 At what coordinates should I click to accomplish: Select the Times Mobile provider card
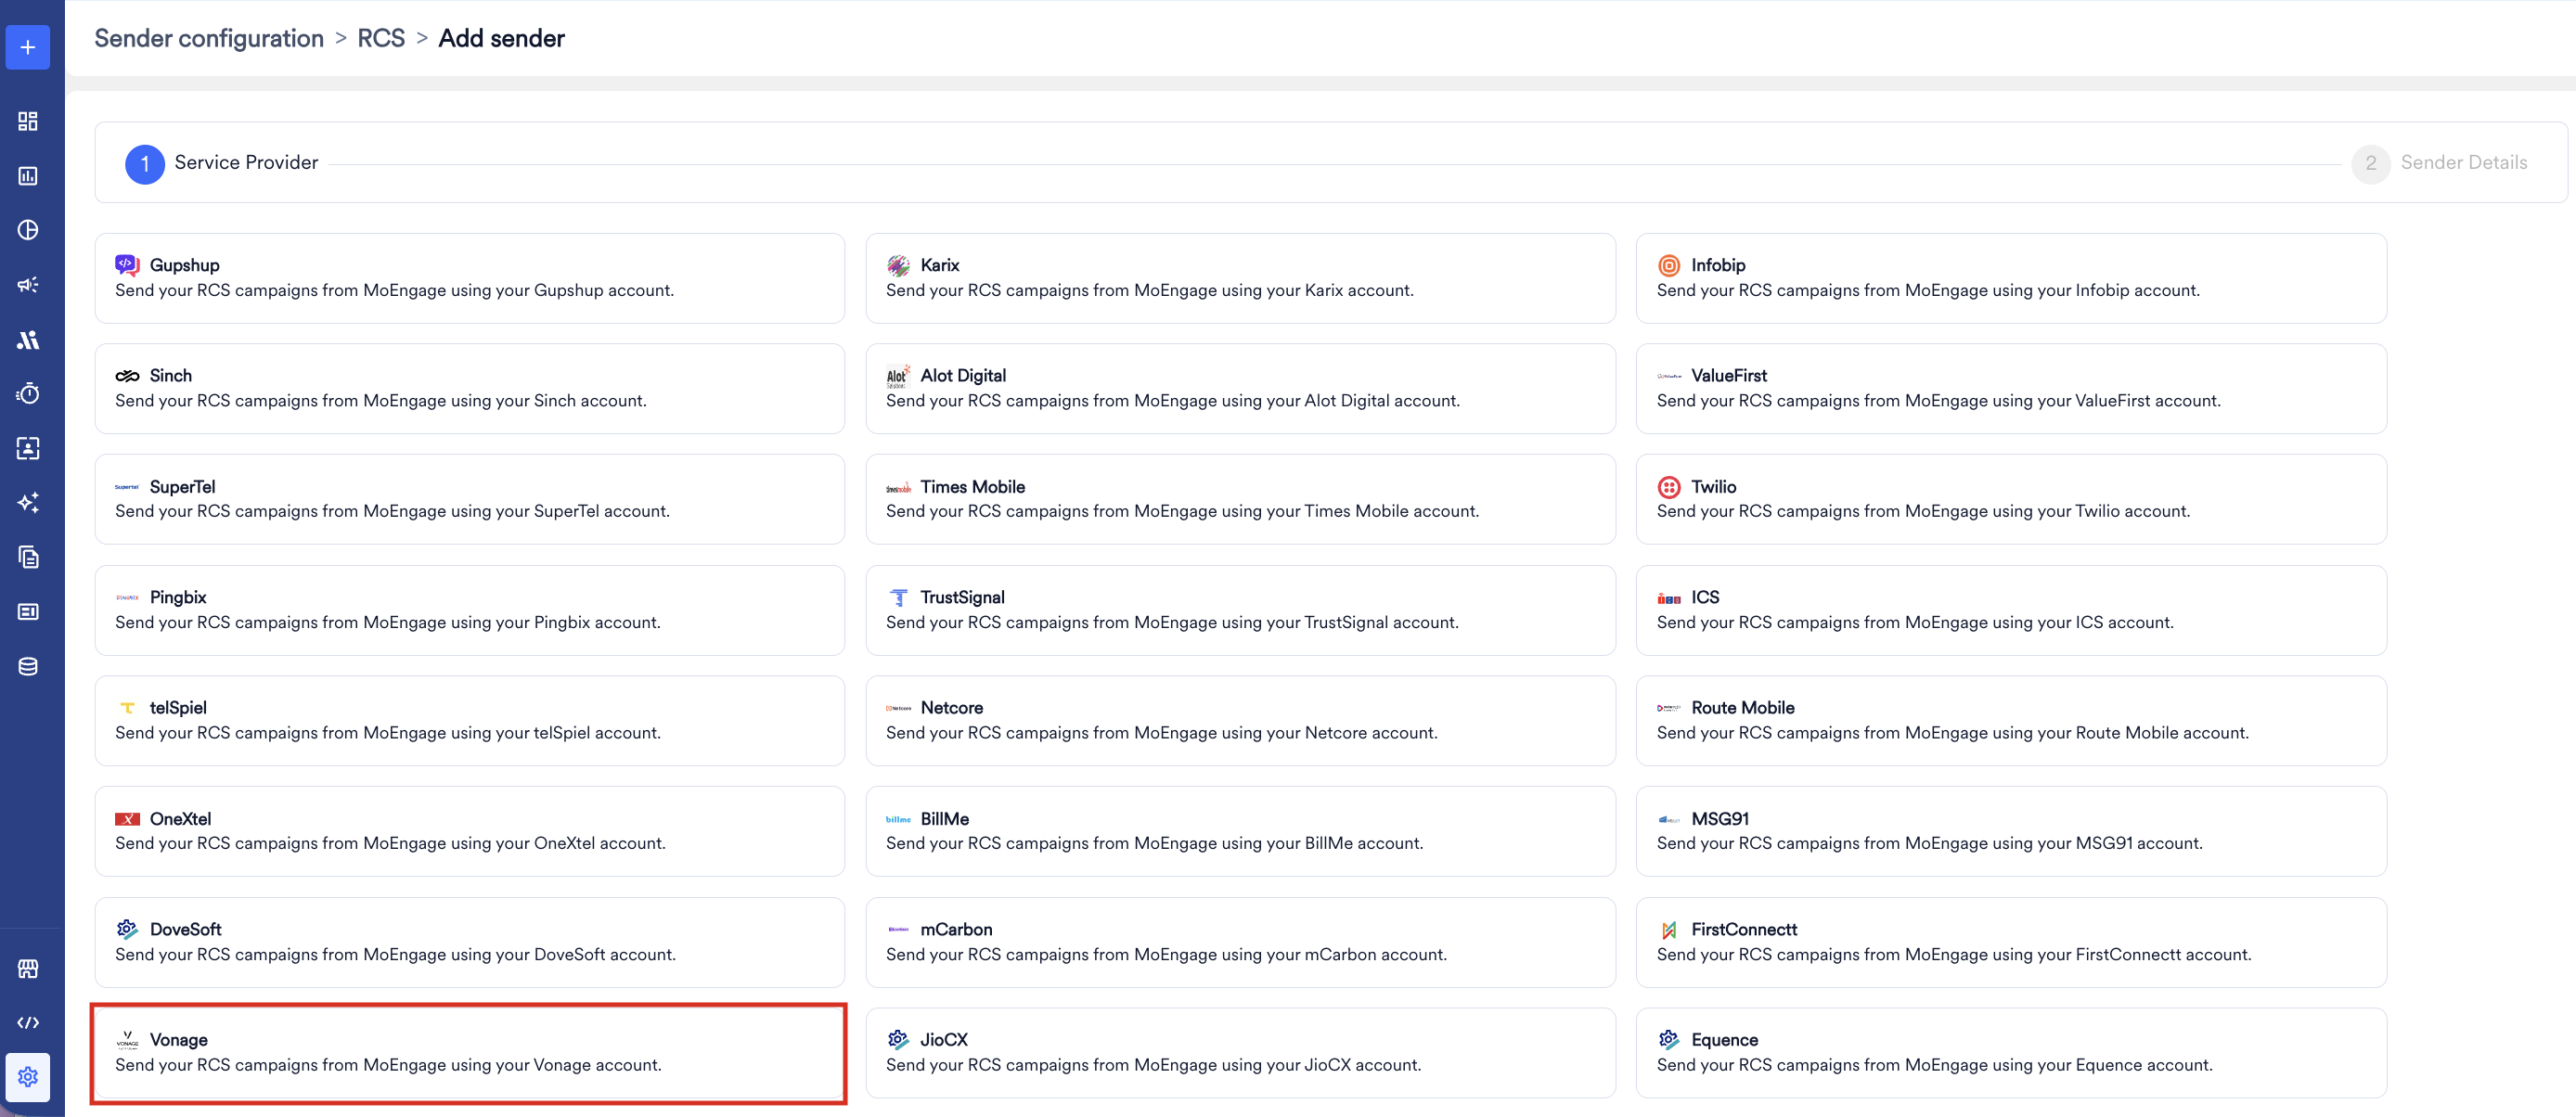(1240, 499)
